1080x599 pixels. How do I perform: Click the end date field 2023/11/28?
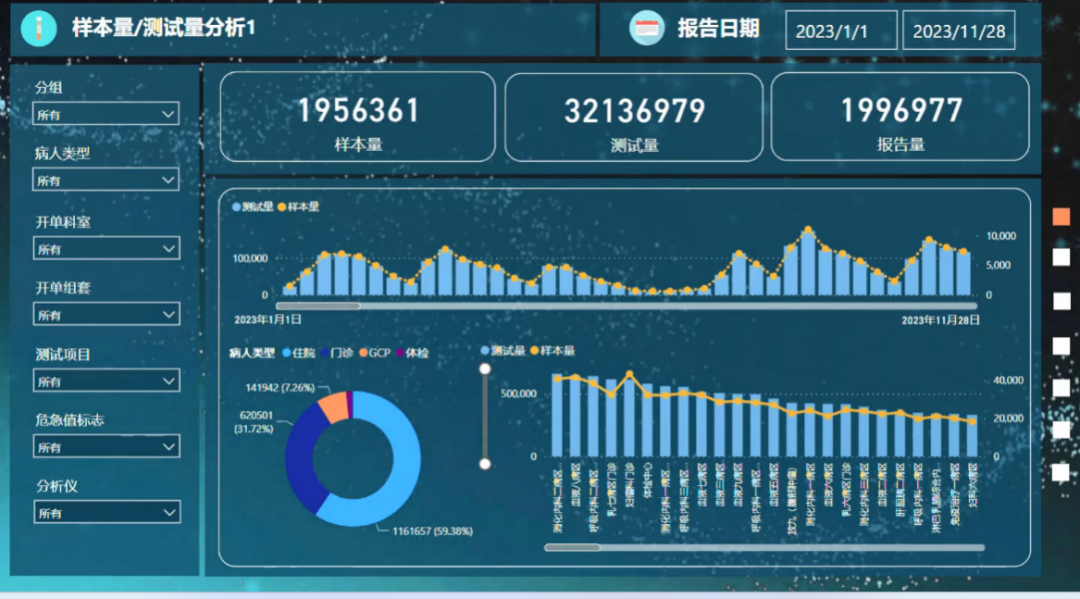(x=959, y=30)
